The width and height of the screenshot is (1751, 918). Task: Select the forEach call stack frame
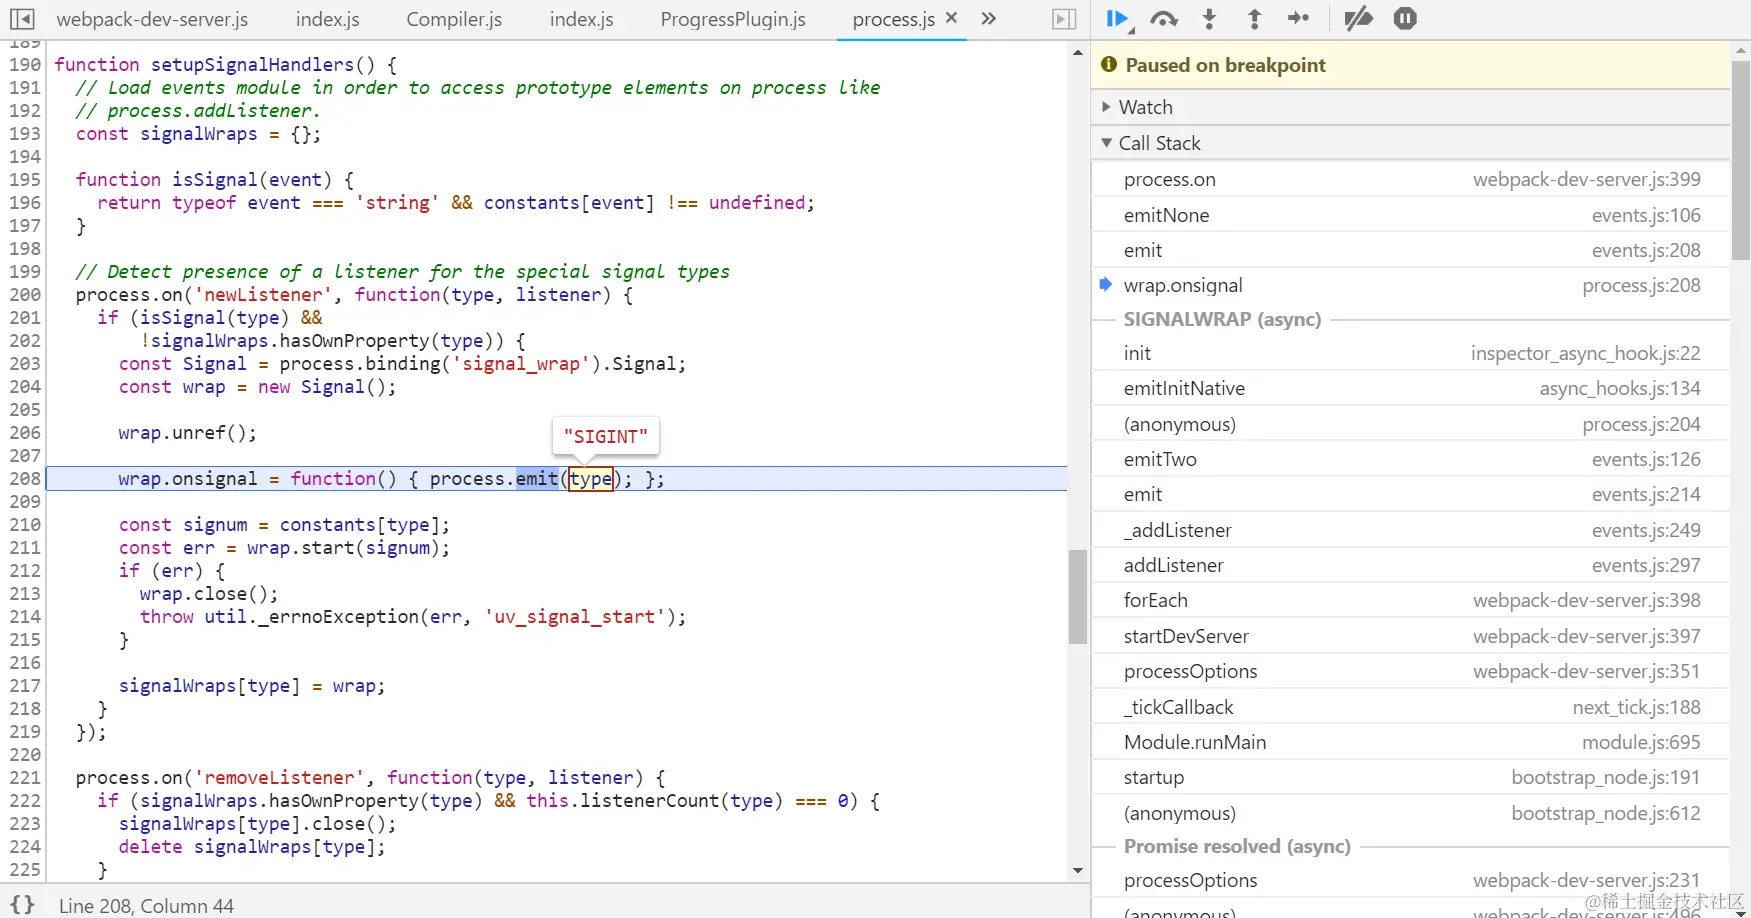click(1410, 600)
